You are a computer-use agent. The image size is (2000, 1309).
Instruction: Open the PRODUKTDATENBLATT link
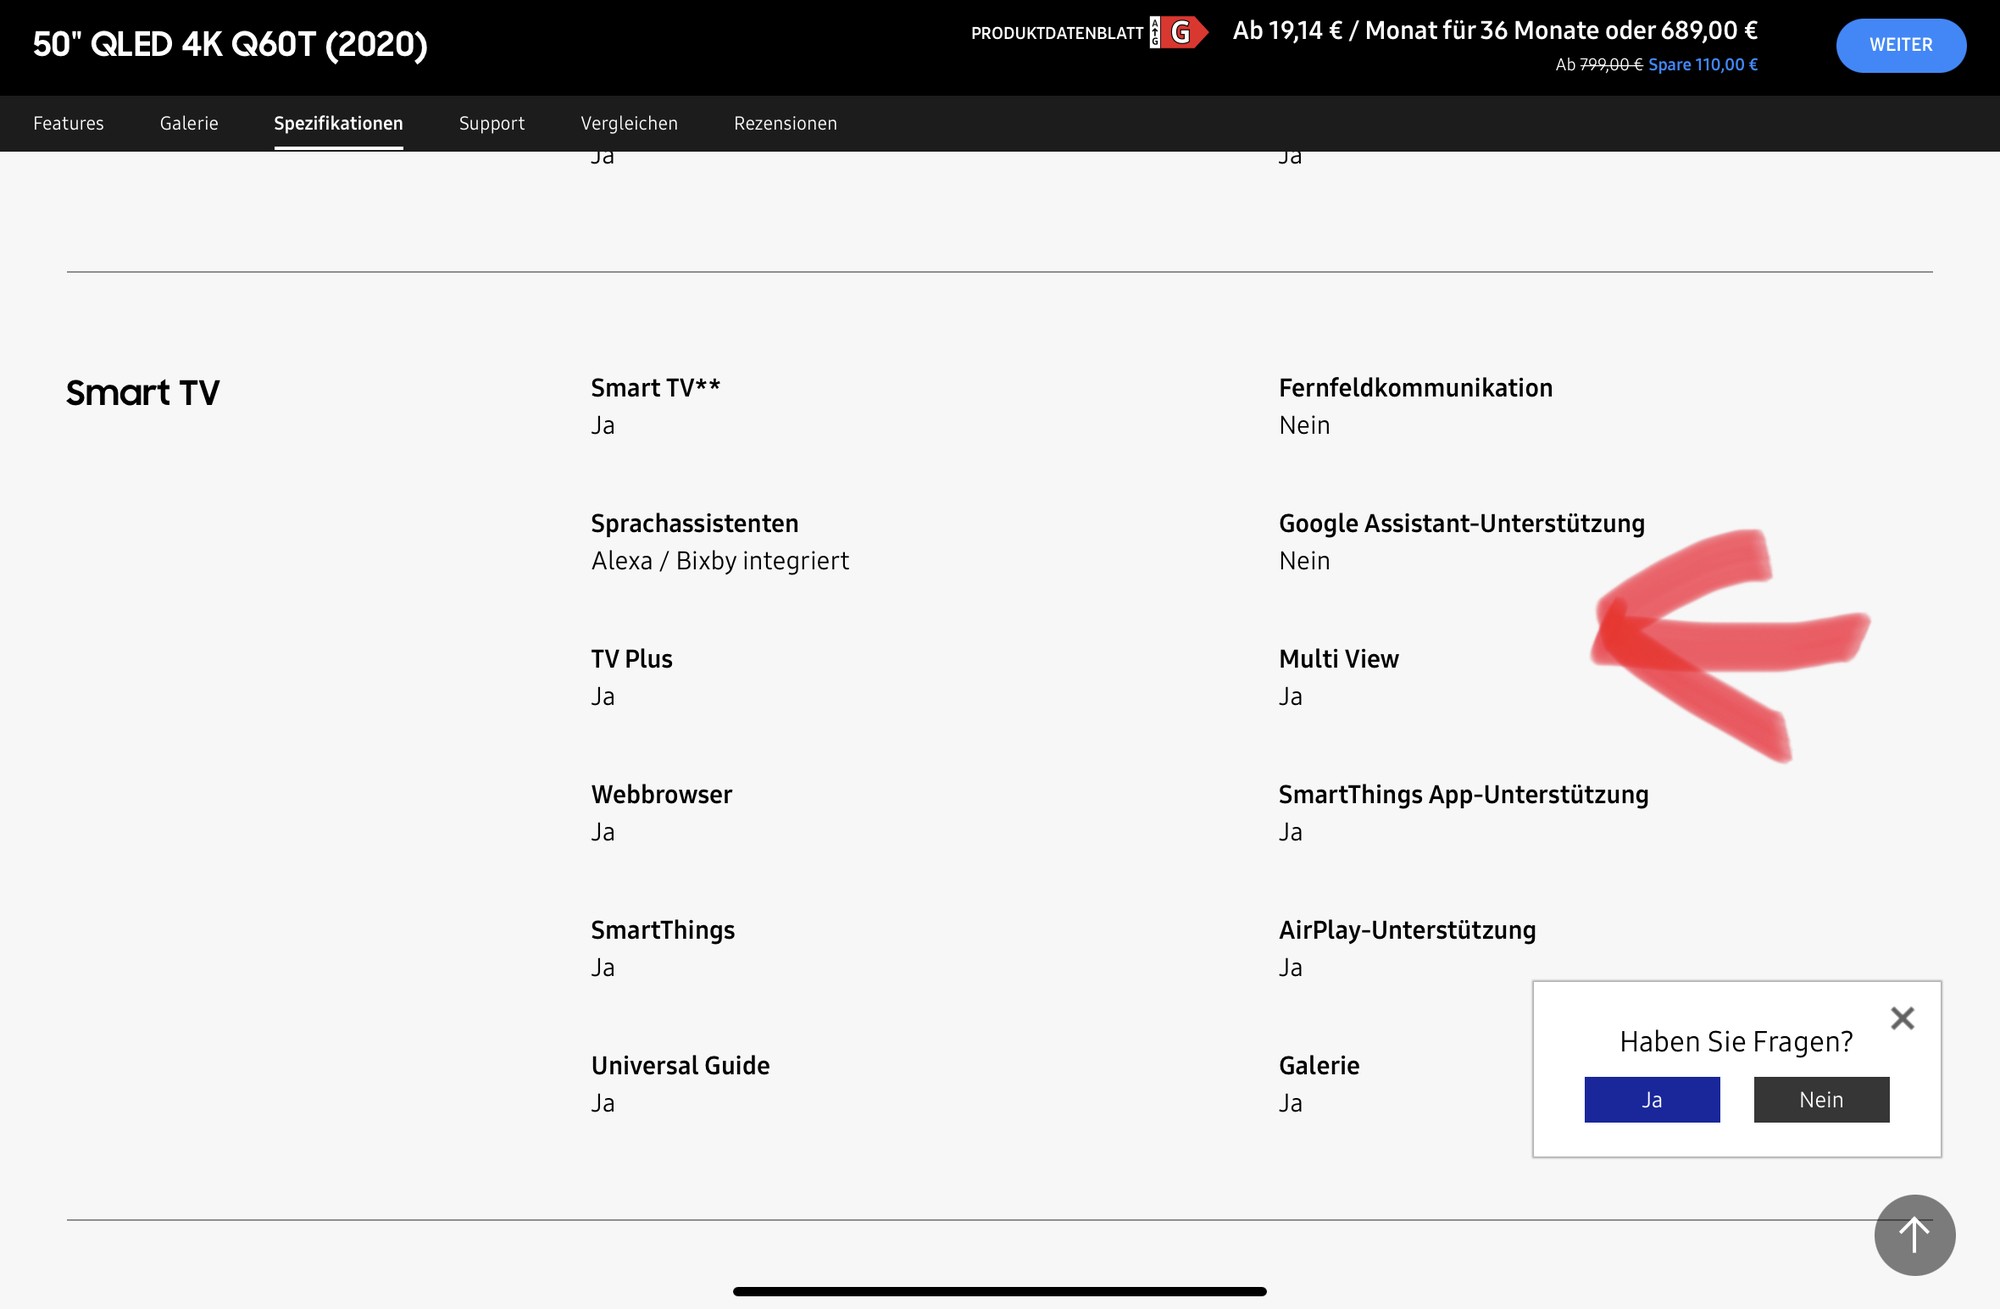pyautogui.click(x=1057, y=33)
